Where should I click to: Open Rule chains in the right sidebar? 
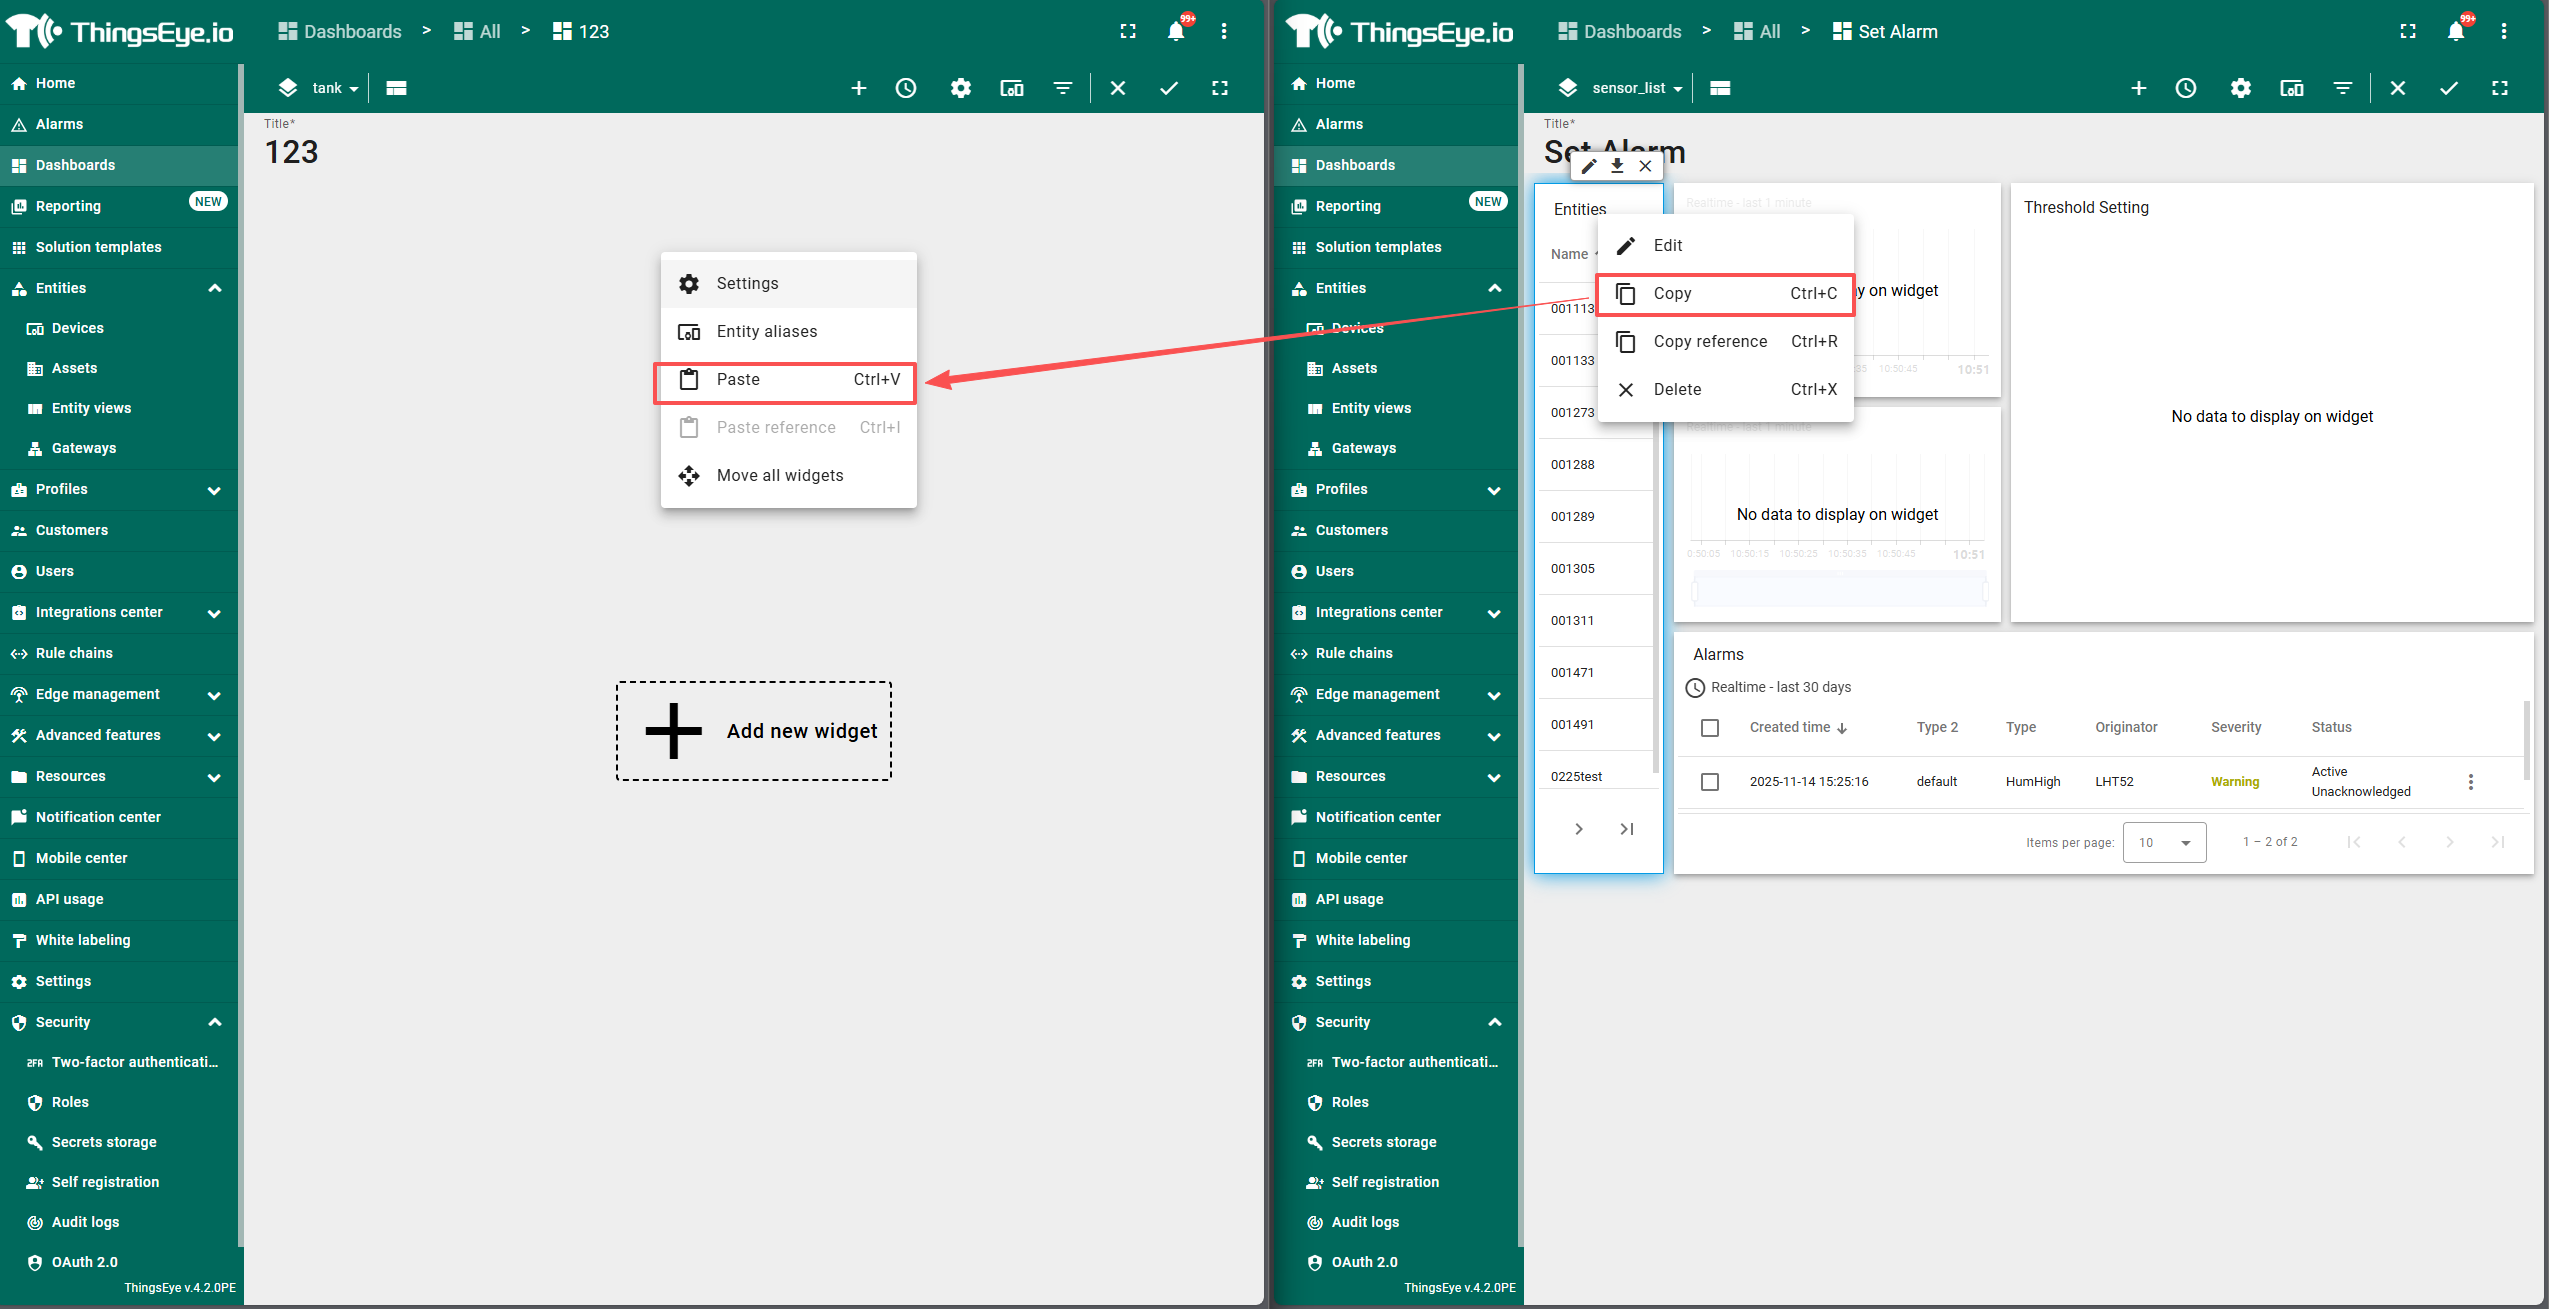click(1354, 653)
